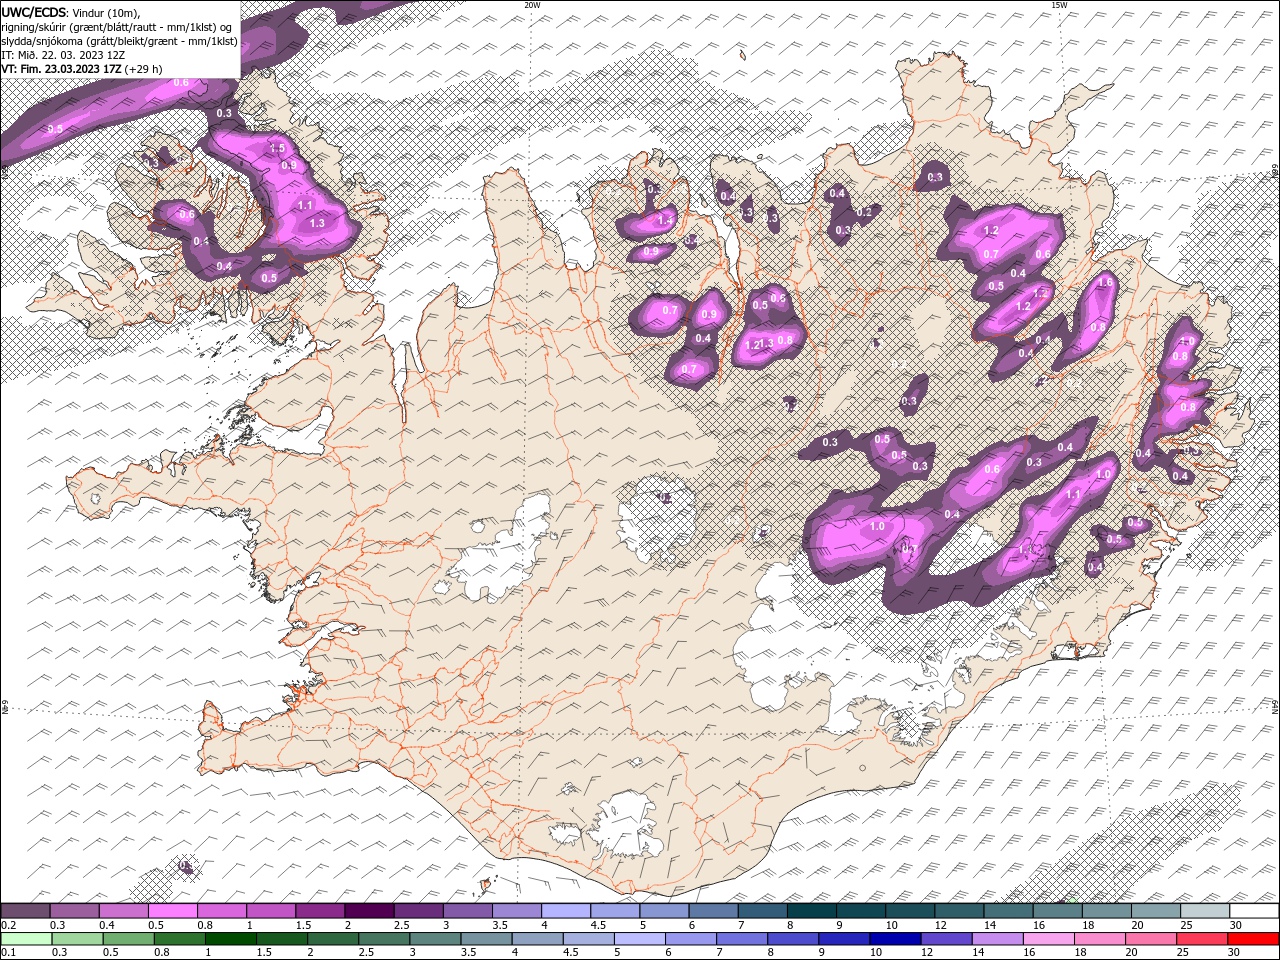Image resolution: width=1280 pixels, height=960 pixels.
Task: Pick the light grey swatch labeled 25 in upper legend
Action: pos(1203,911)
